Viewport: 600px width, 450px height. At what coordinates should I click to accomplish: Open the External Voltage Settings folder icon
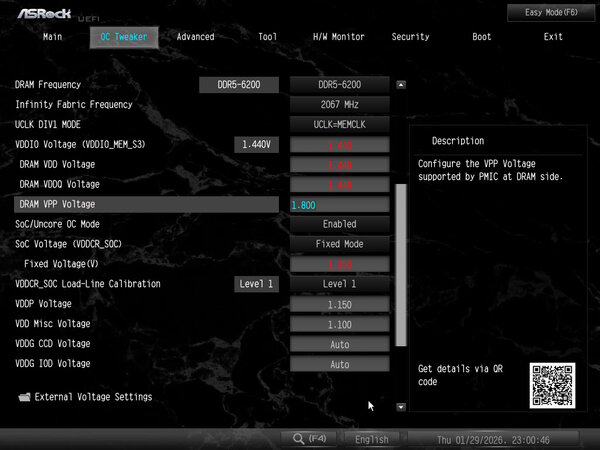click(x=24, y=397)
